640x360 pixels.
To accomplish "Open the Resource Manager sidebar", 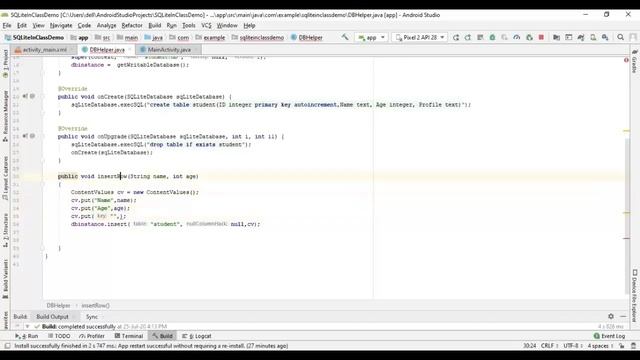I will pos(5,116).
